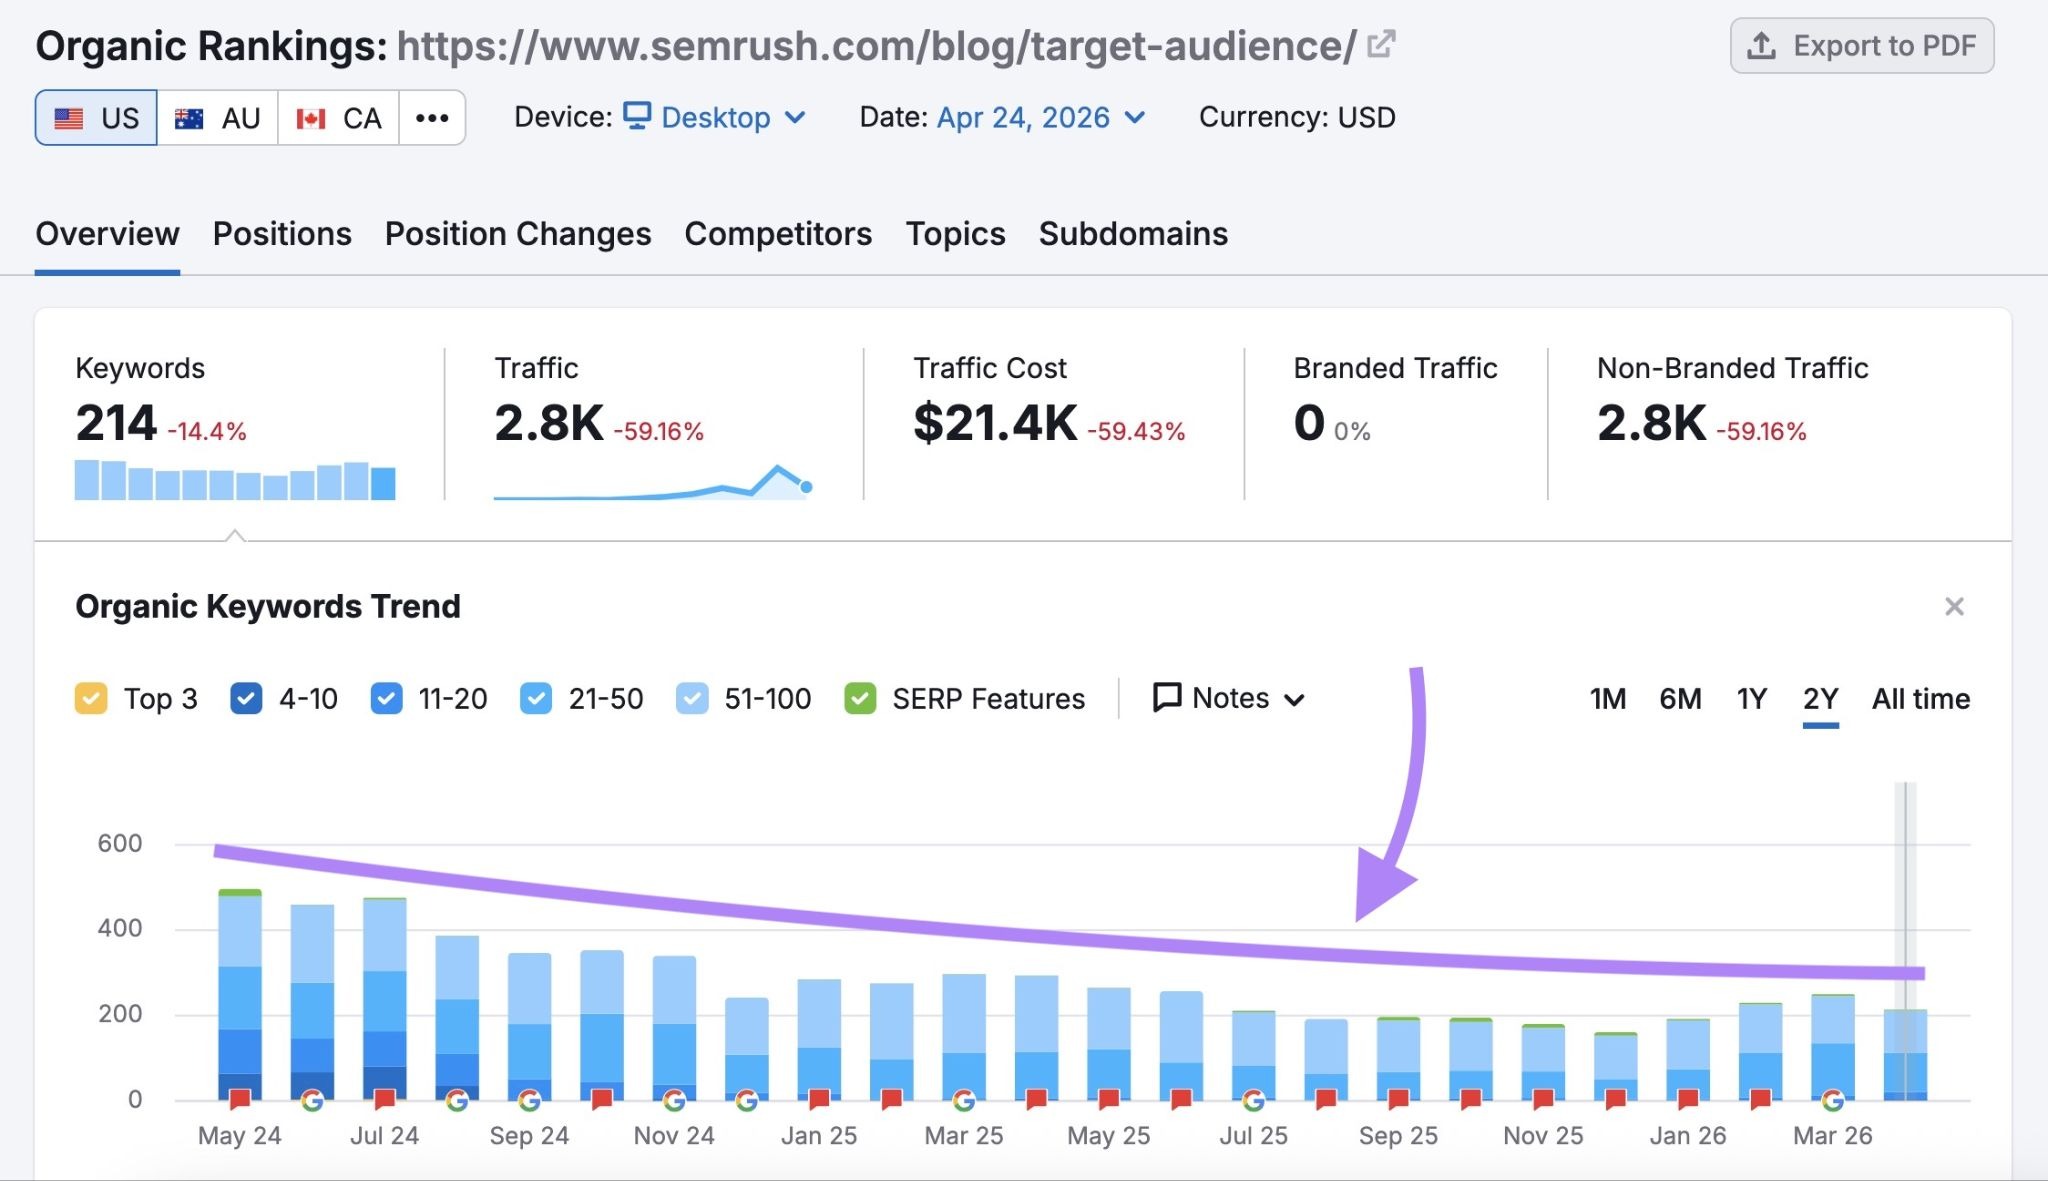
Task: Open the external link icon beside the URL
Action: [1381, 44]
